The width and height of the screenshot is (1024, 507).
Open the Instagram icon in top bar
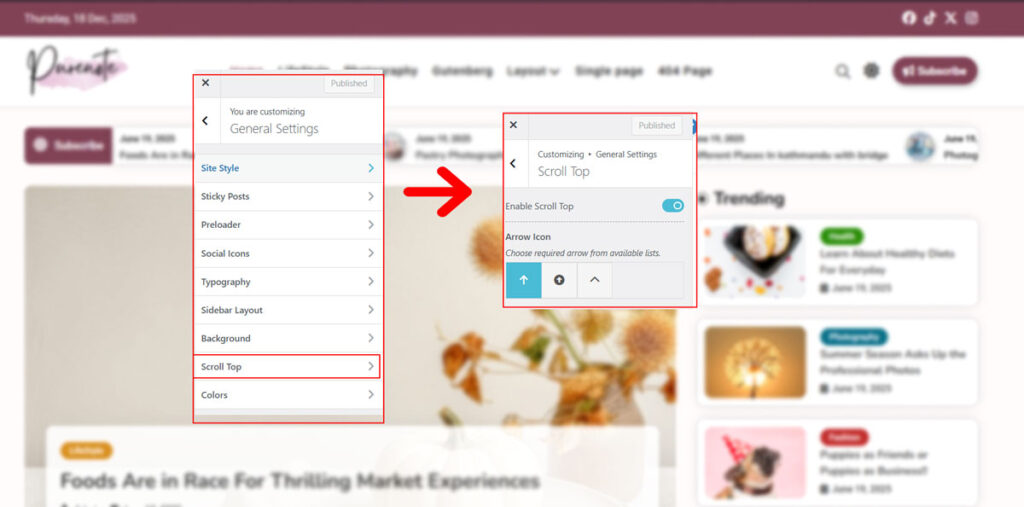click(972, 18)
